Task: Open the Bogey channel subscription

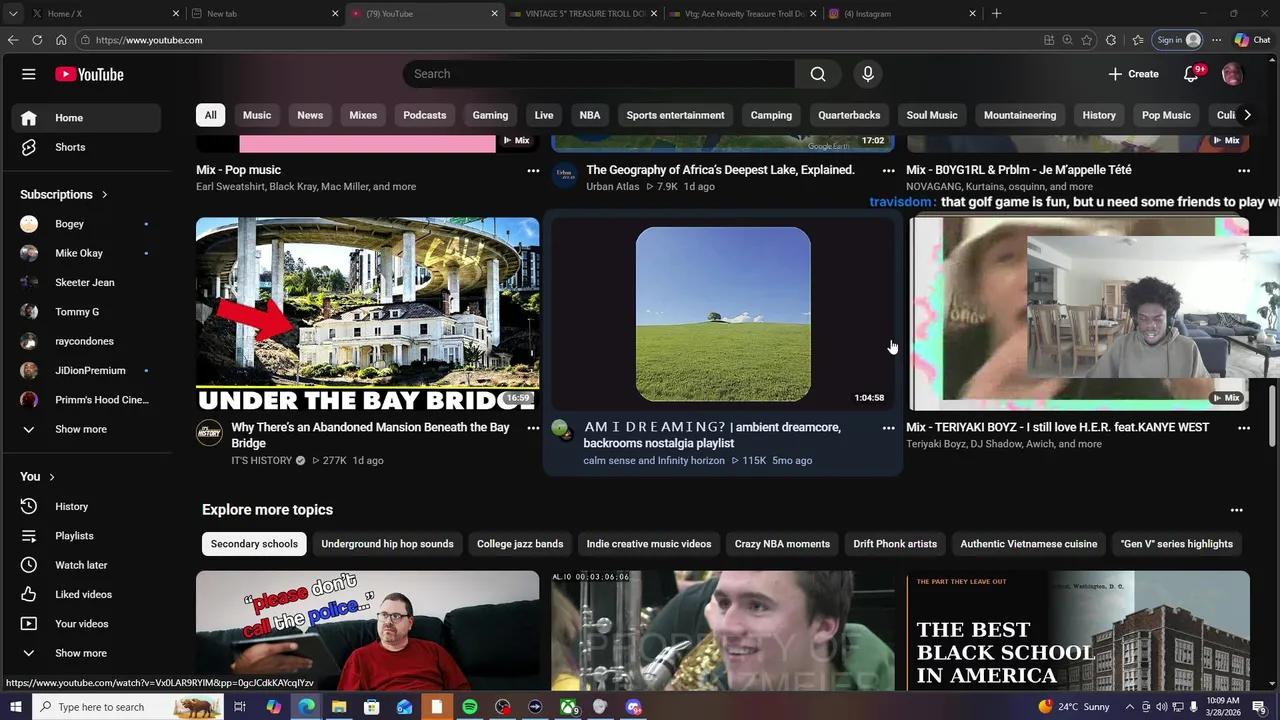Action: pos(86,224)
